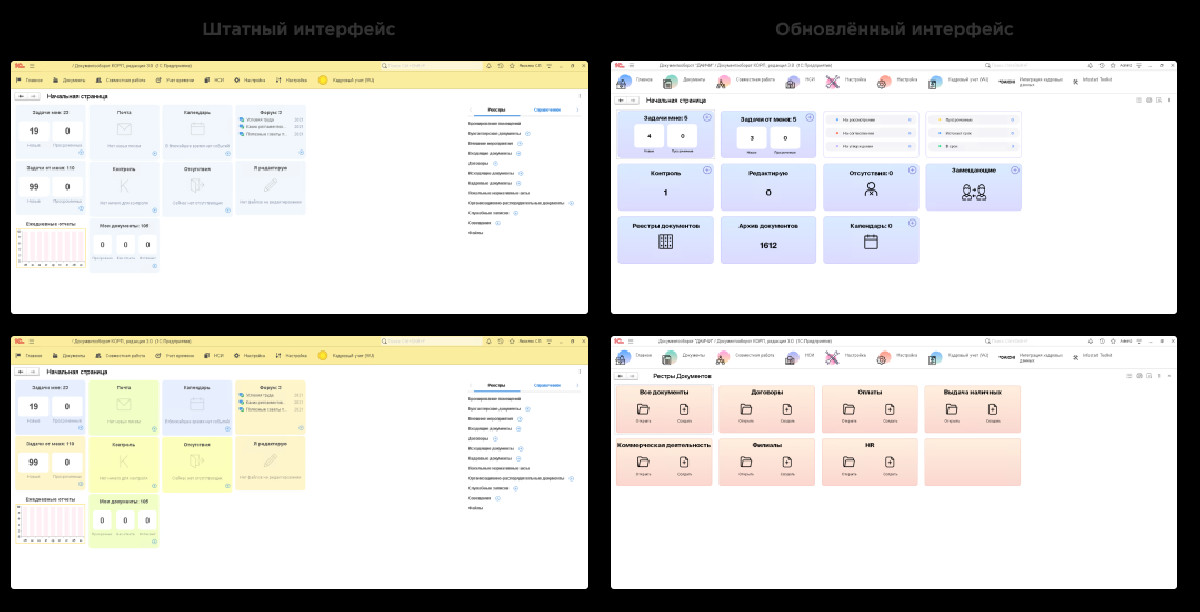The image size is (1200, 612).
Task: Open Отсутствие tile with person icon, updated page
Action: click(871, 187)
